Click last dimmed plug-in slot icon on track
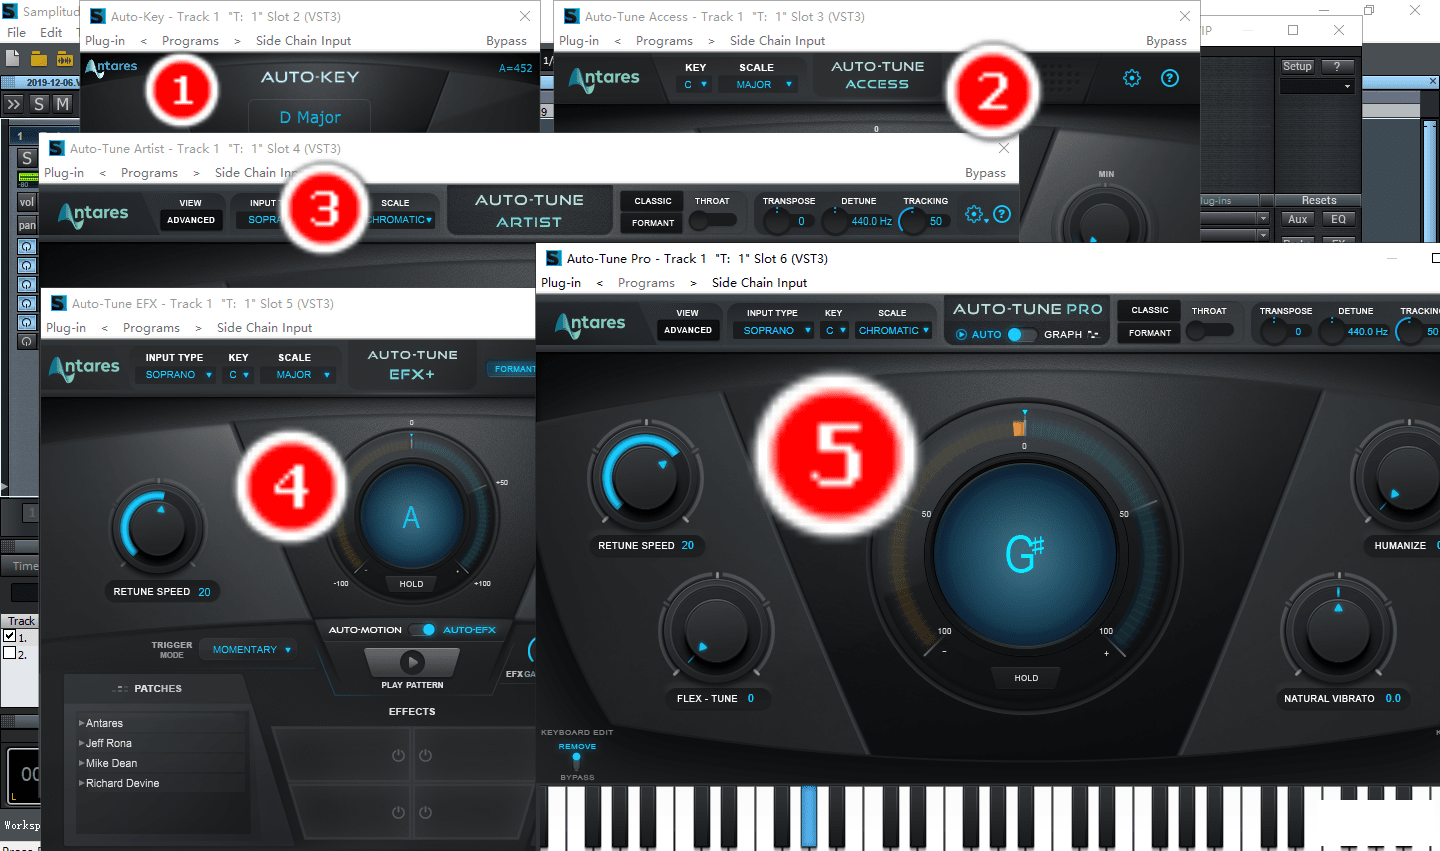 [x=27, y=341]
